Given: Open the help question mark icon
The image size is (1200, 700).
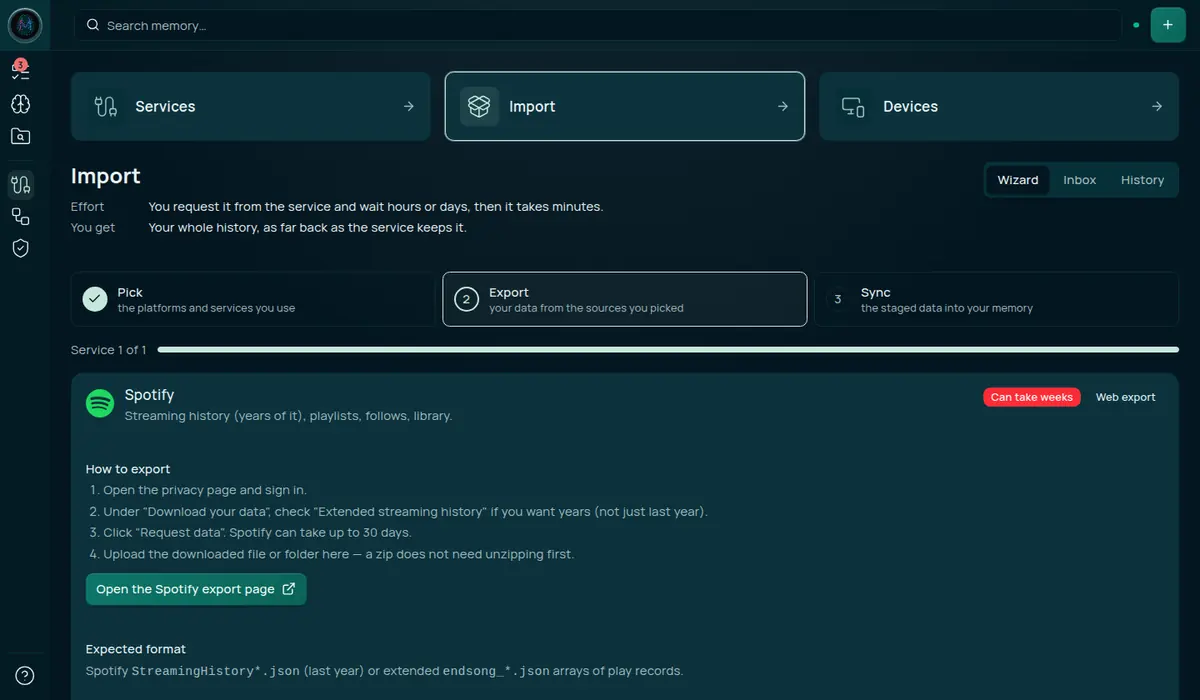Looking at the screenshot, I should 24,675.
